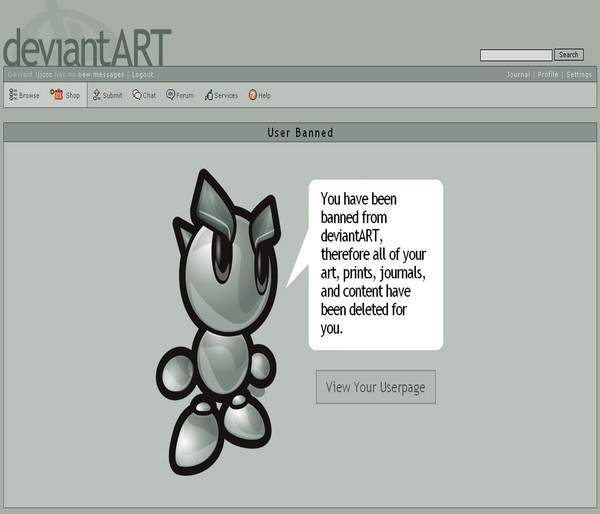
Task: Click the Browse icon in the navigation bar
Action: point(13,95)
